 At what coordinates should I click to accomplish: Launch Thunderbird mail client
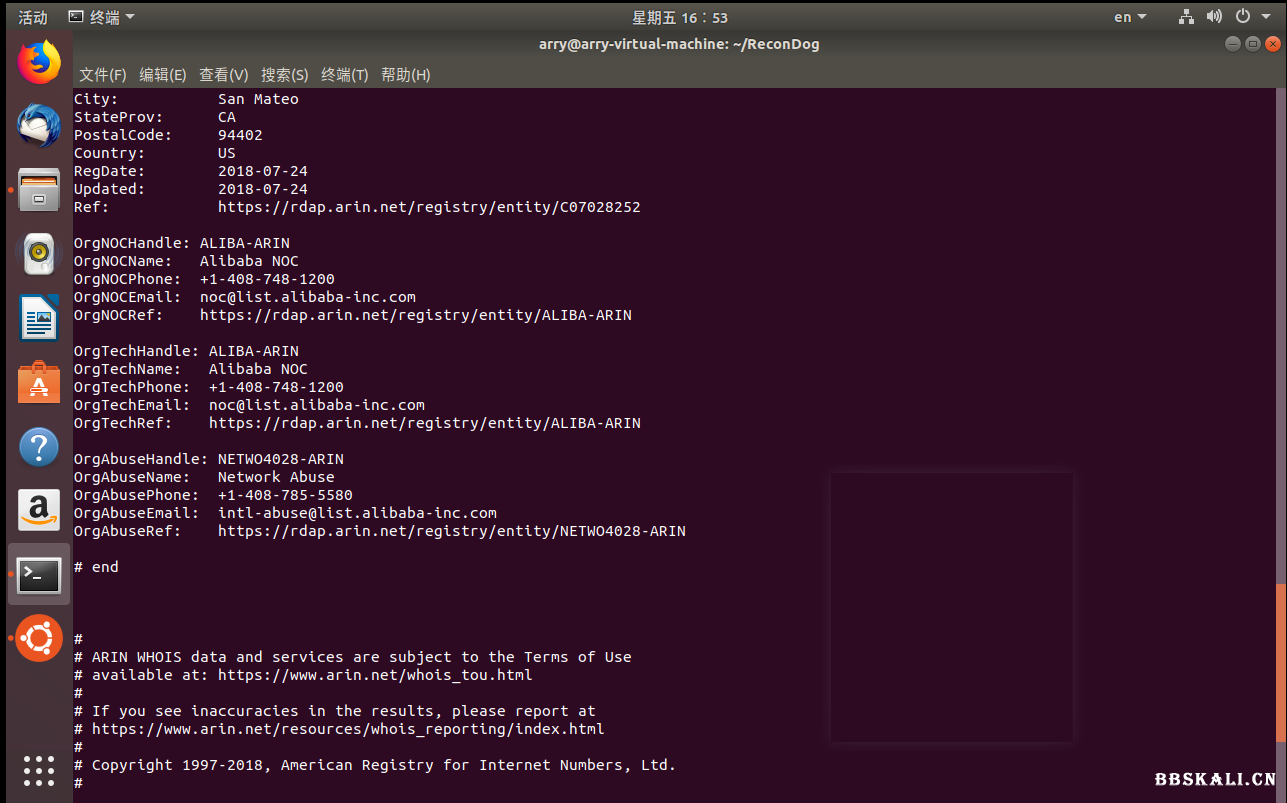pos(39,126)
